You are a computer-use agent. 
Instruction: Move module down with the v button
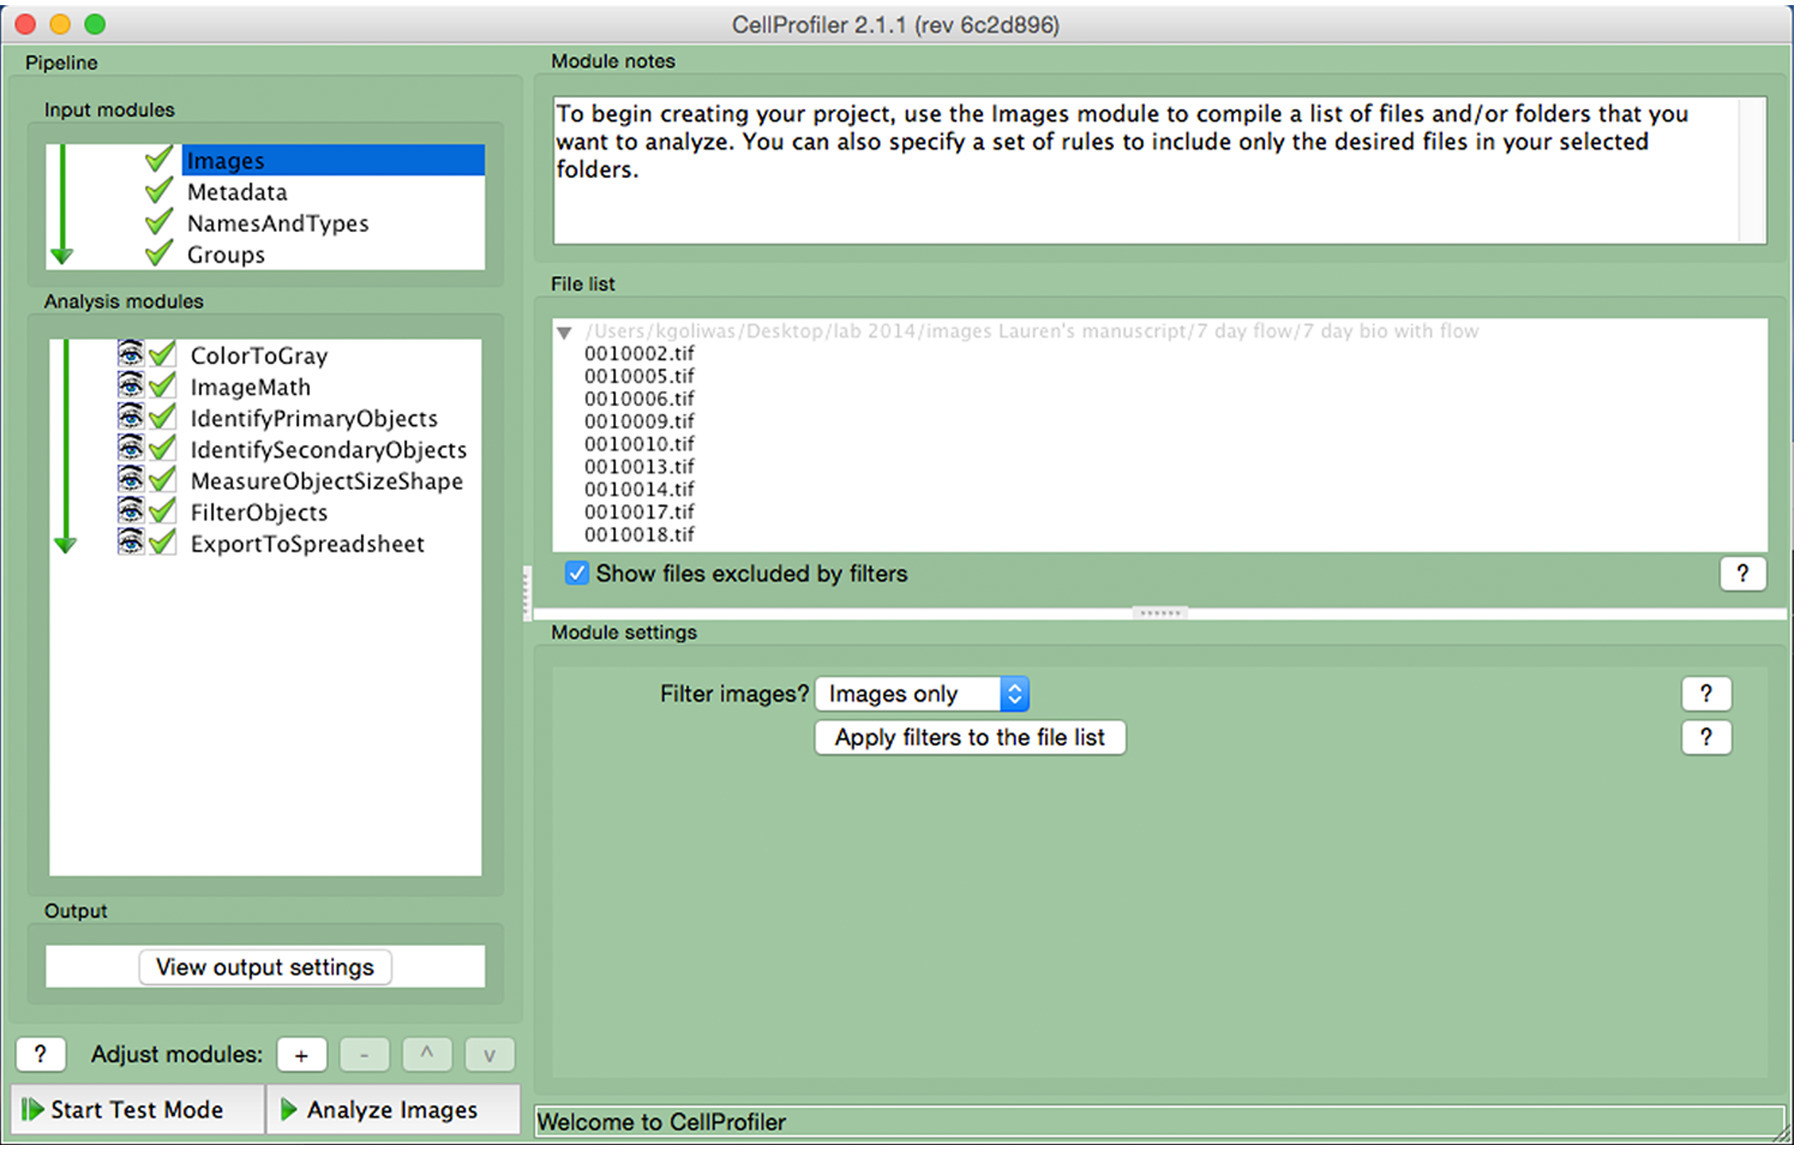[x=489, y=1055]
